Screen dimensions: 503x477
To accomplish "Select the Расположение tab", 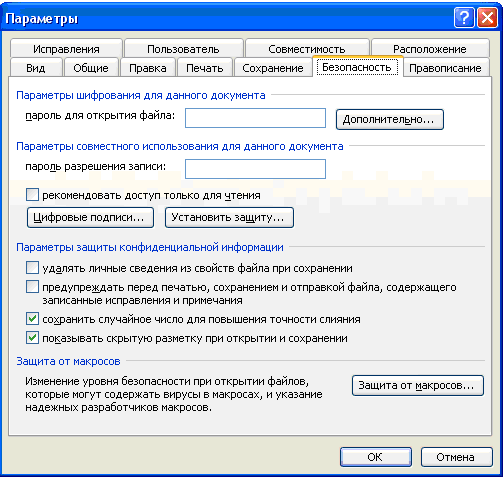I will [430, 49].
